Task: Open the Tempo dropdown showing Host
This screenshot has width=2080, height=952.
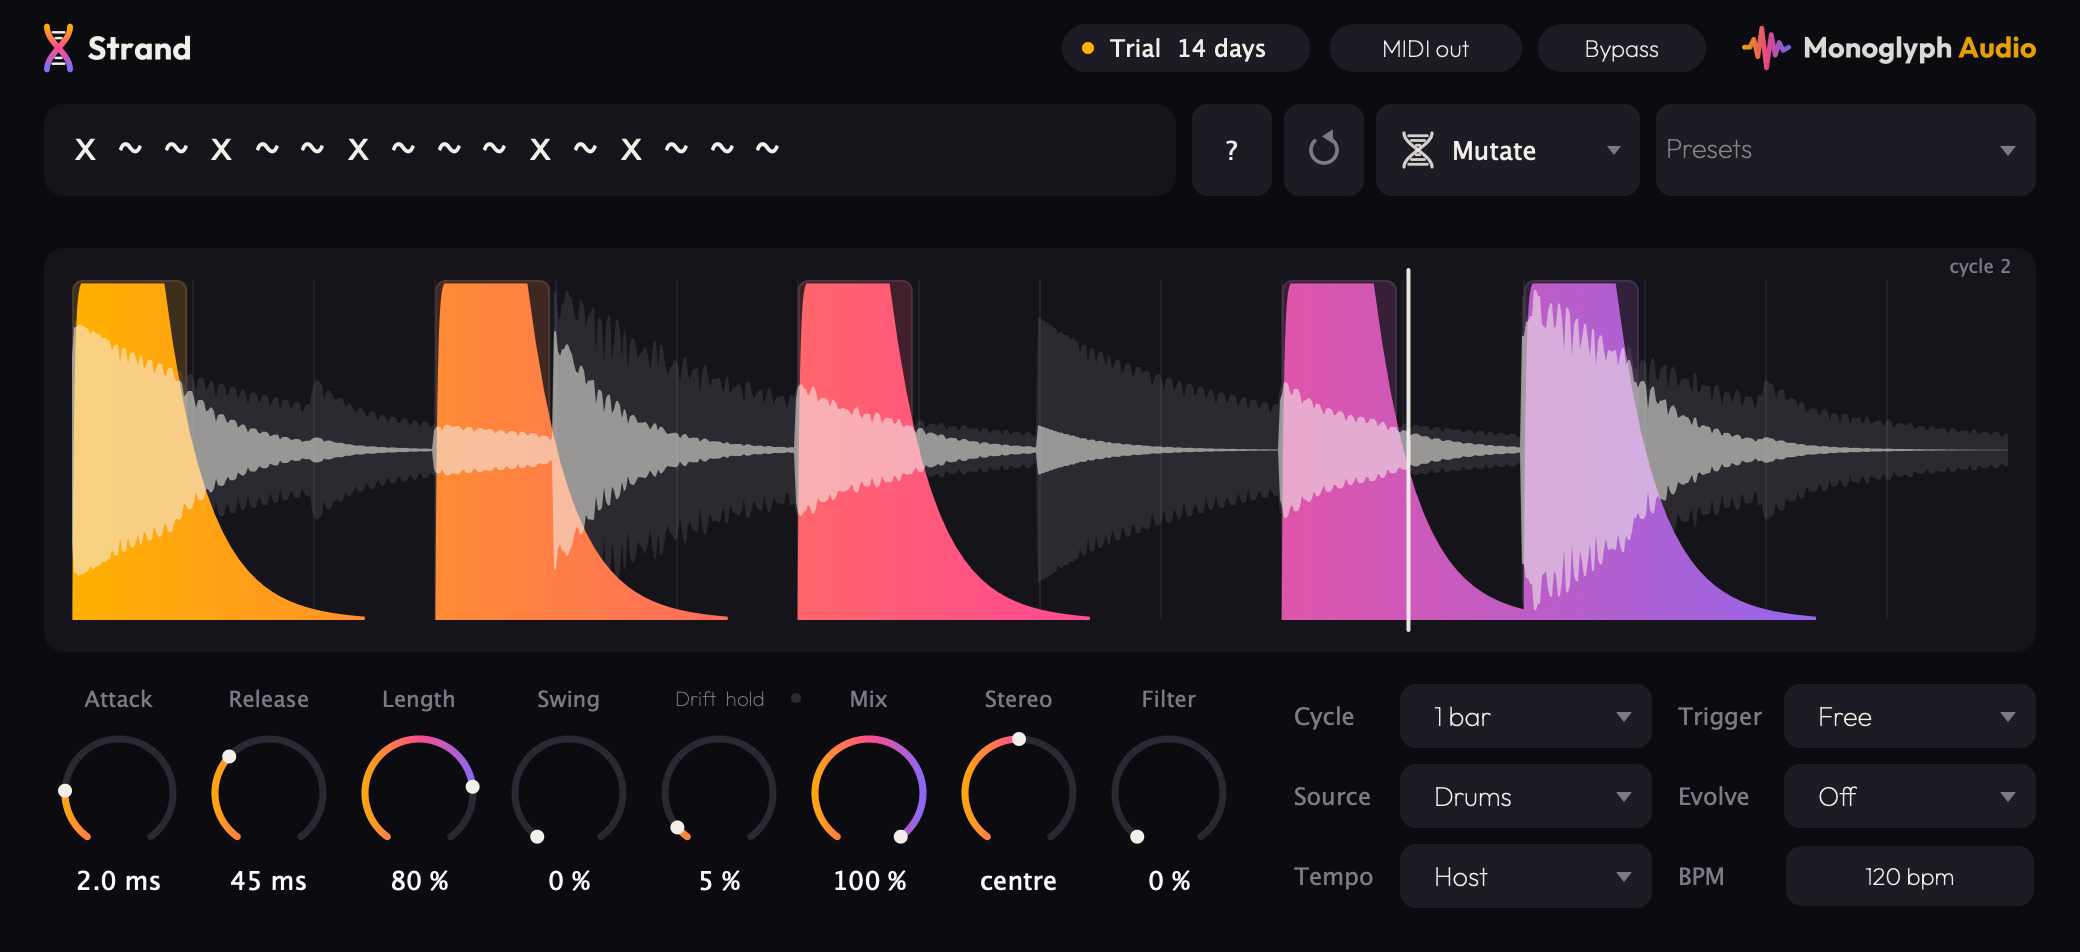Action: tap(1525, 876)
